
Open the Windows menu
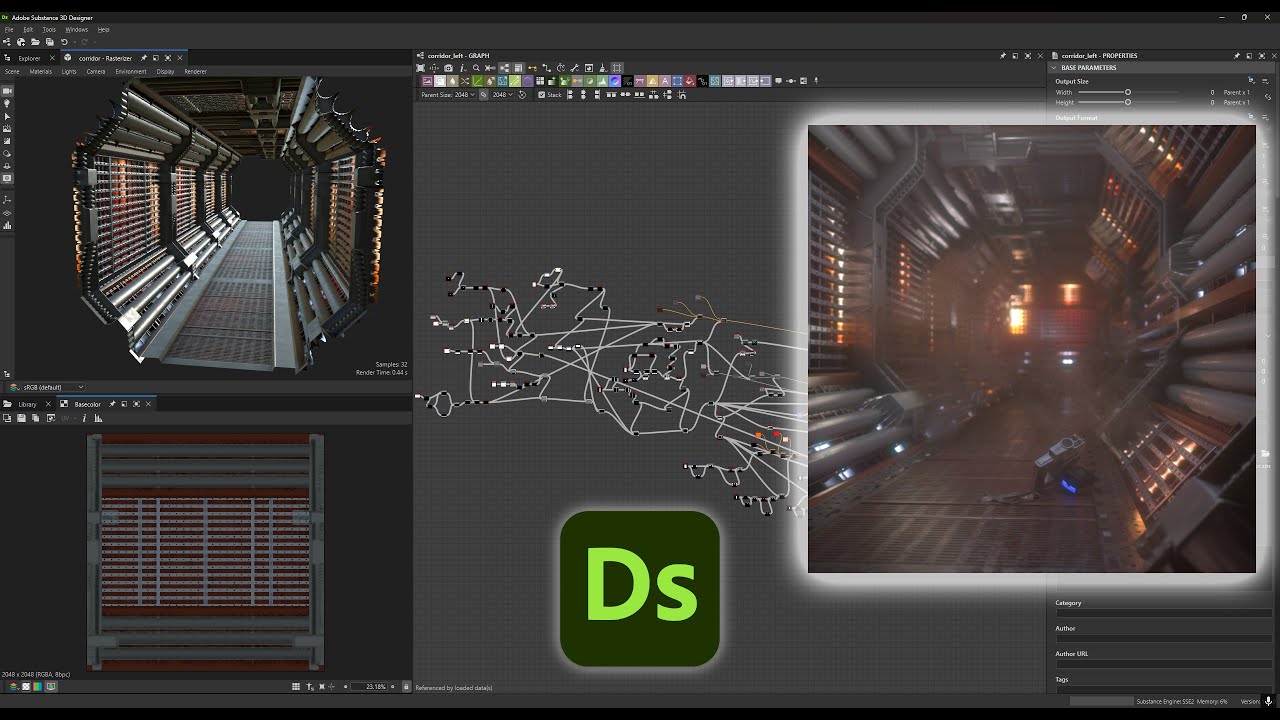point(77,30)
